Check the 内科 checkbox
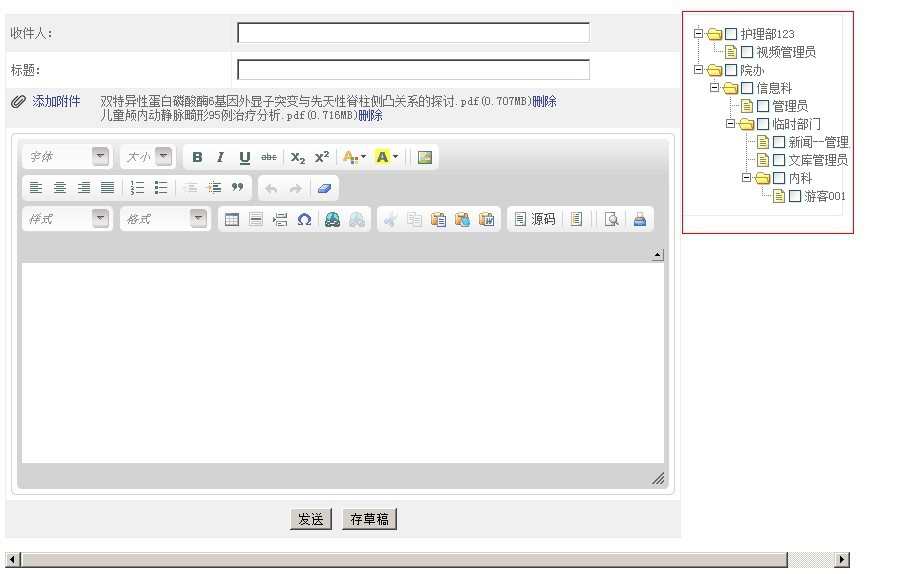This screenshot has height=574, width=904. 779,178
